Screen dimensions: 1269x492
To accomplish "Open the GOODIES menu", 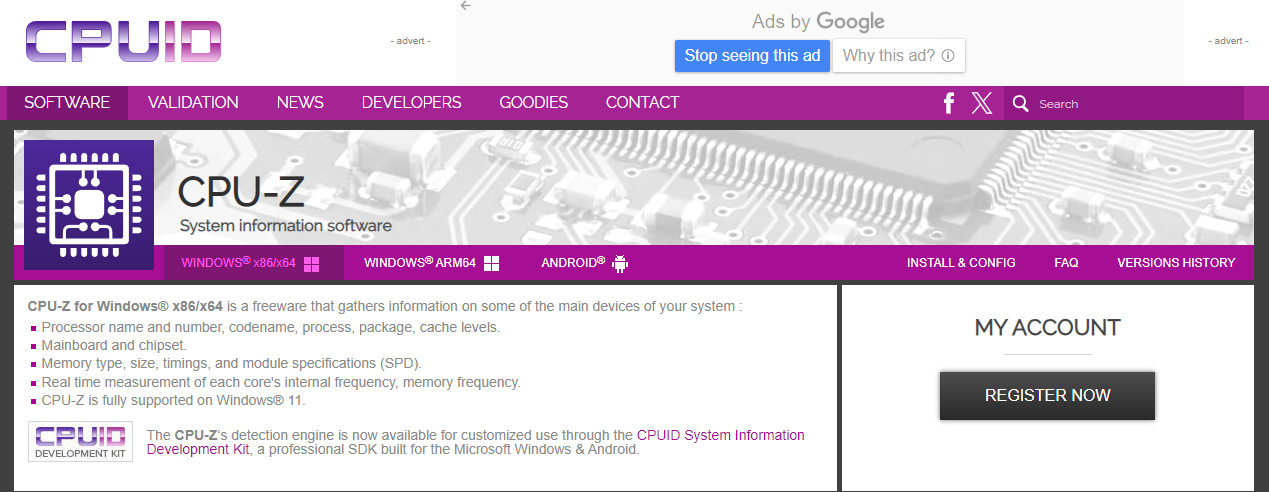I will pyautogui.click(x=533, y=102).
